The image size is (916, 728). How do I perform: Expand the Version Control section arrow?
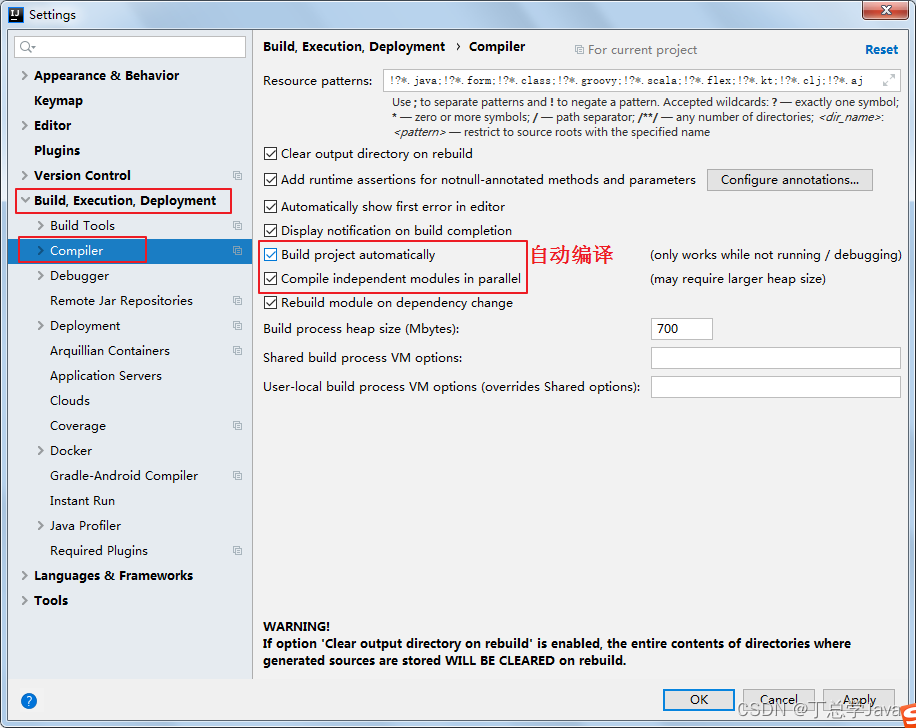(x=24, y=175)
